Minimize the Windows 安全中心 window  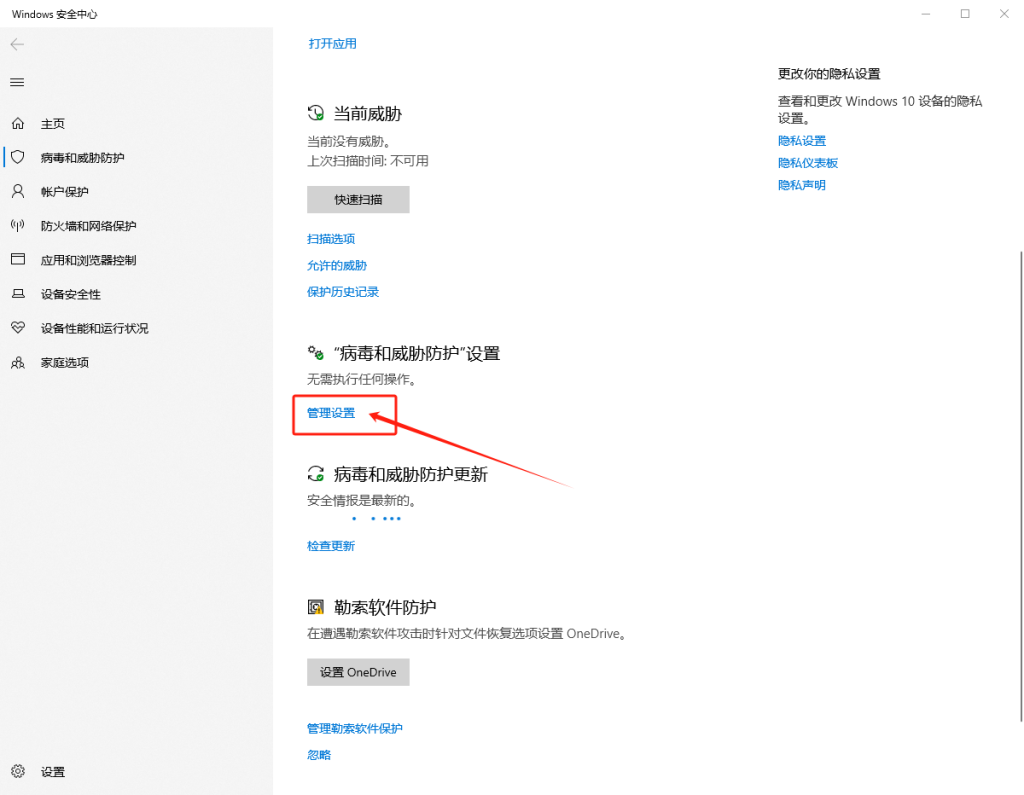coord(925,14)
